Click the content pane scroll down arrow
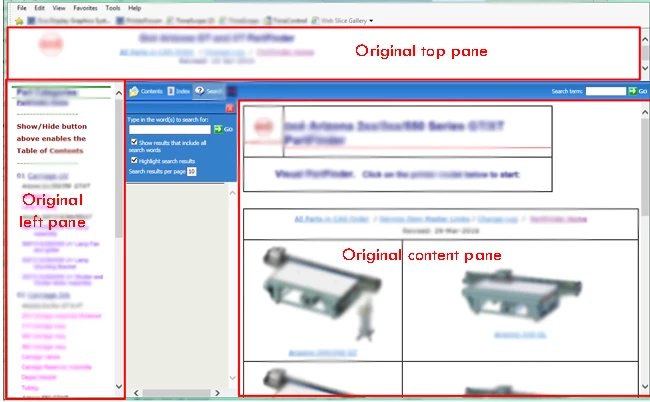The width and height of the screenshot is (650, 402). tap(645, 387)
